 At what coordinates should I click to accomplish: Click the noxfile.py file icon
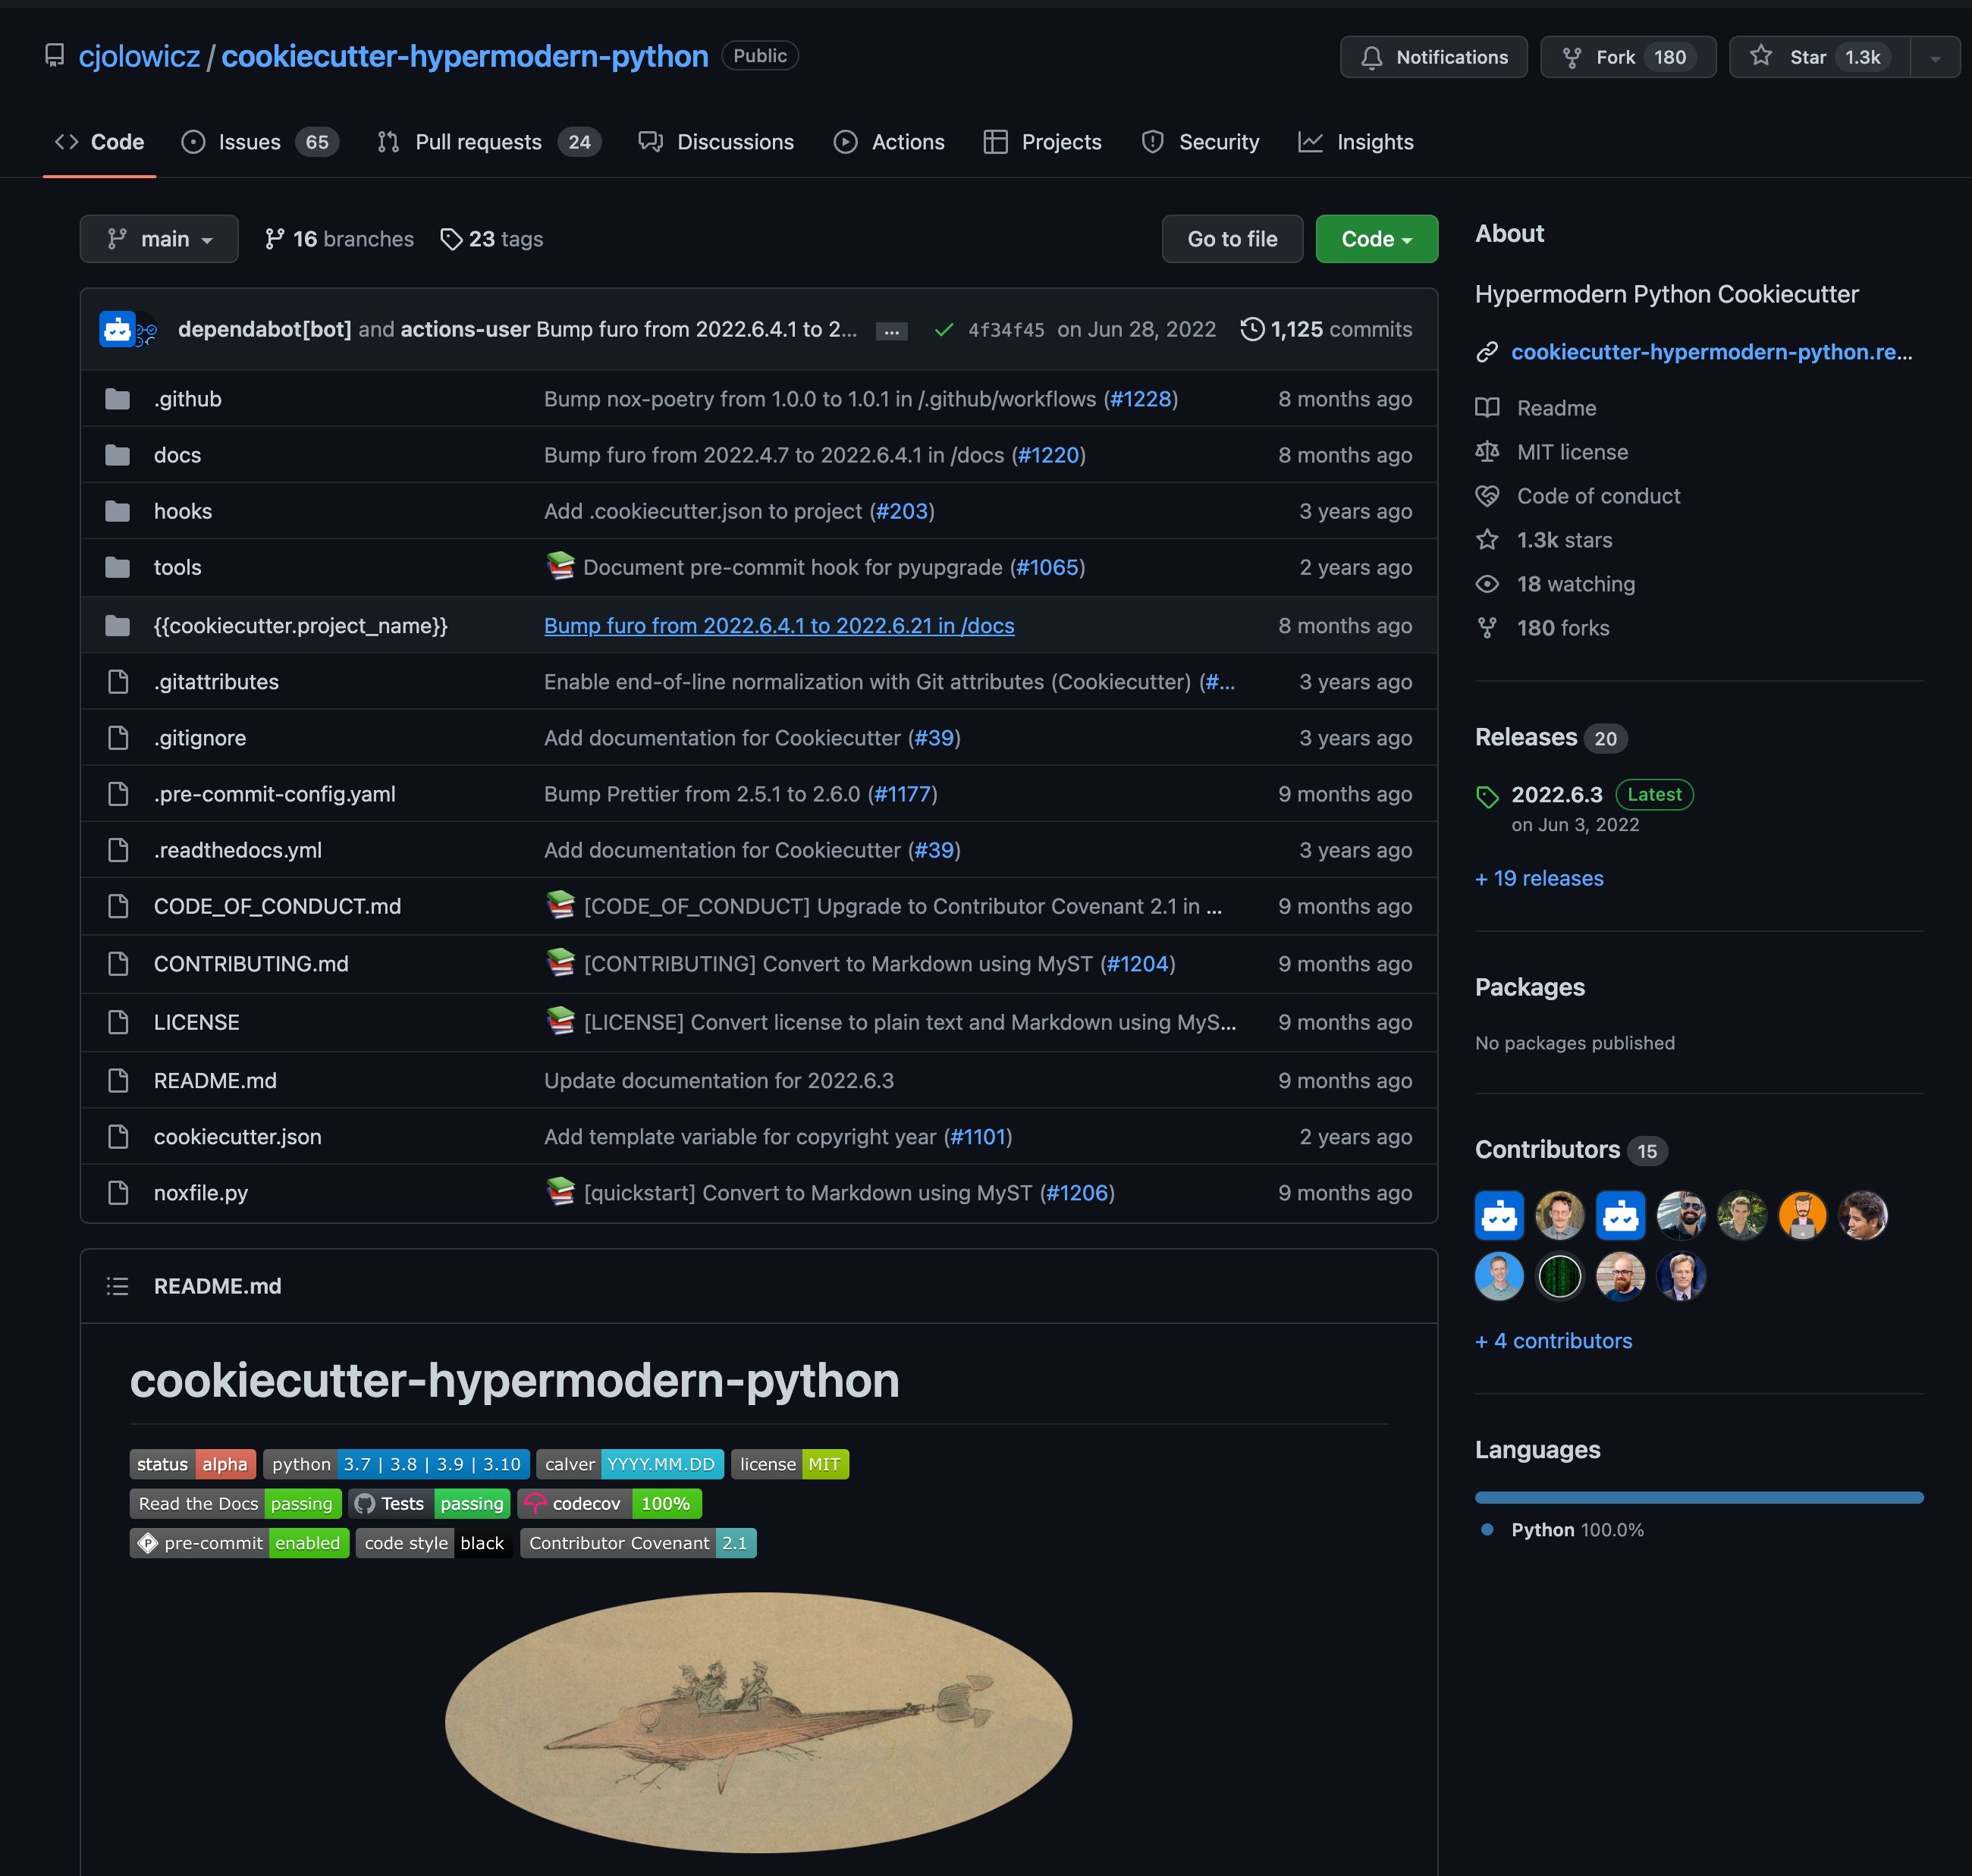tap(118, 1193)
